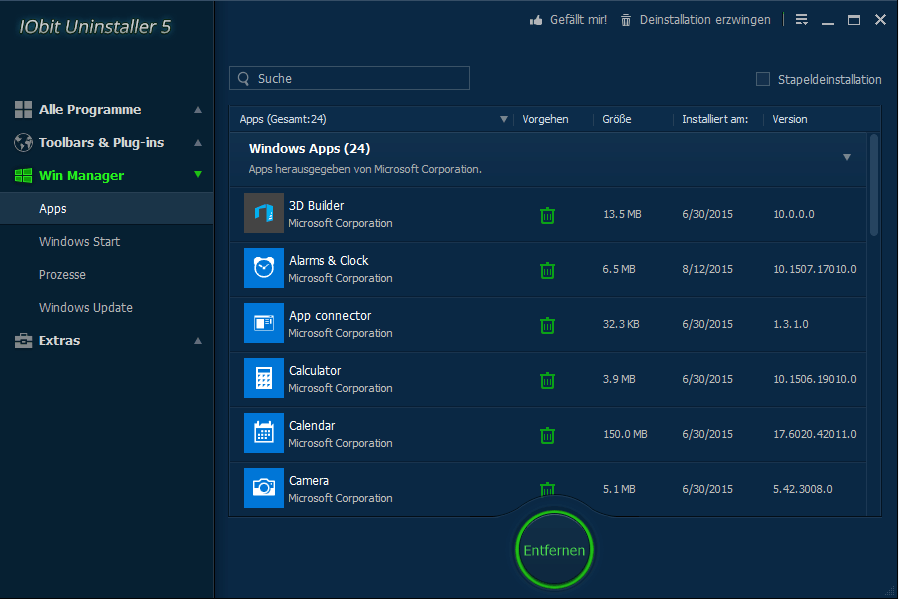Collapse the Windows Apps (24) group arrow
This screenshot has width=899, height=599.
(x=847, y=157)
